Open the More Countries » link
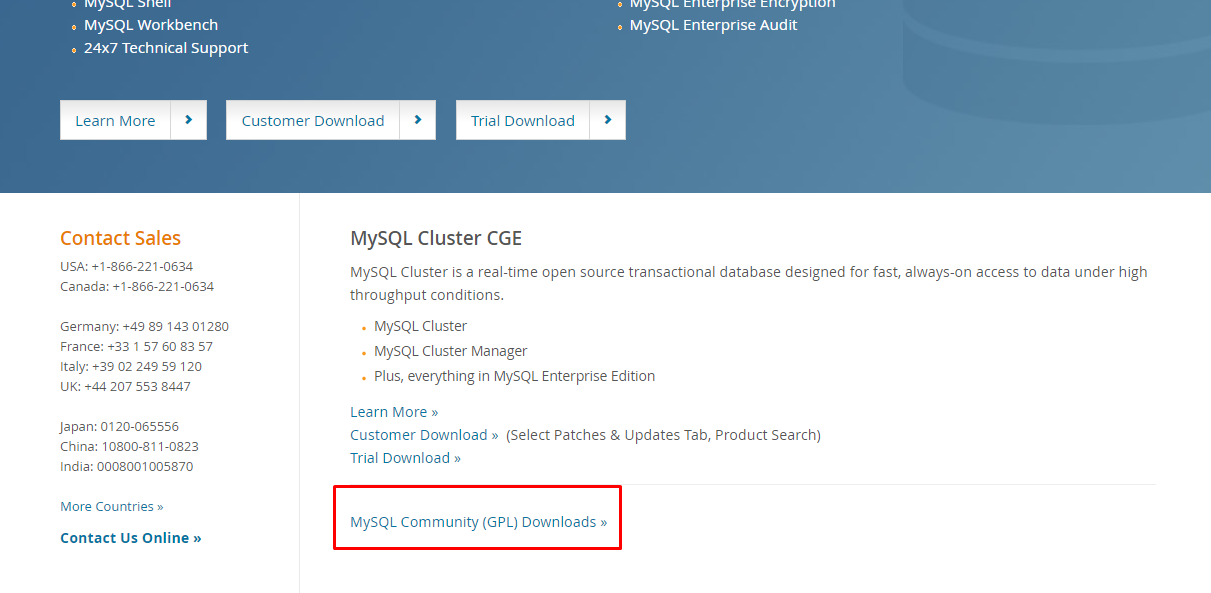Image resolution: width=1211 pixels, height=593 pixels. 111,506
